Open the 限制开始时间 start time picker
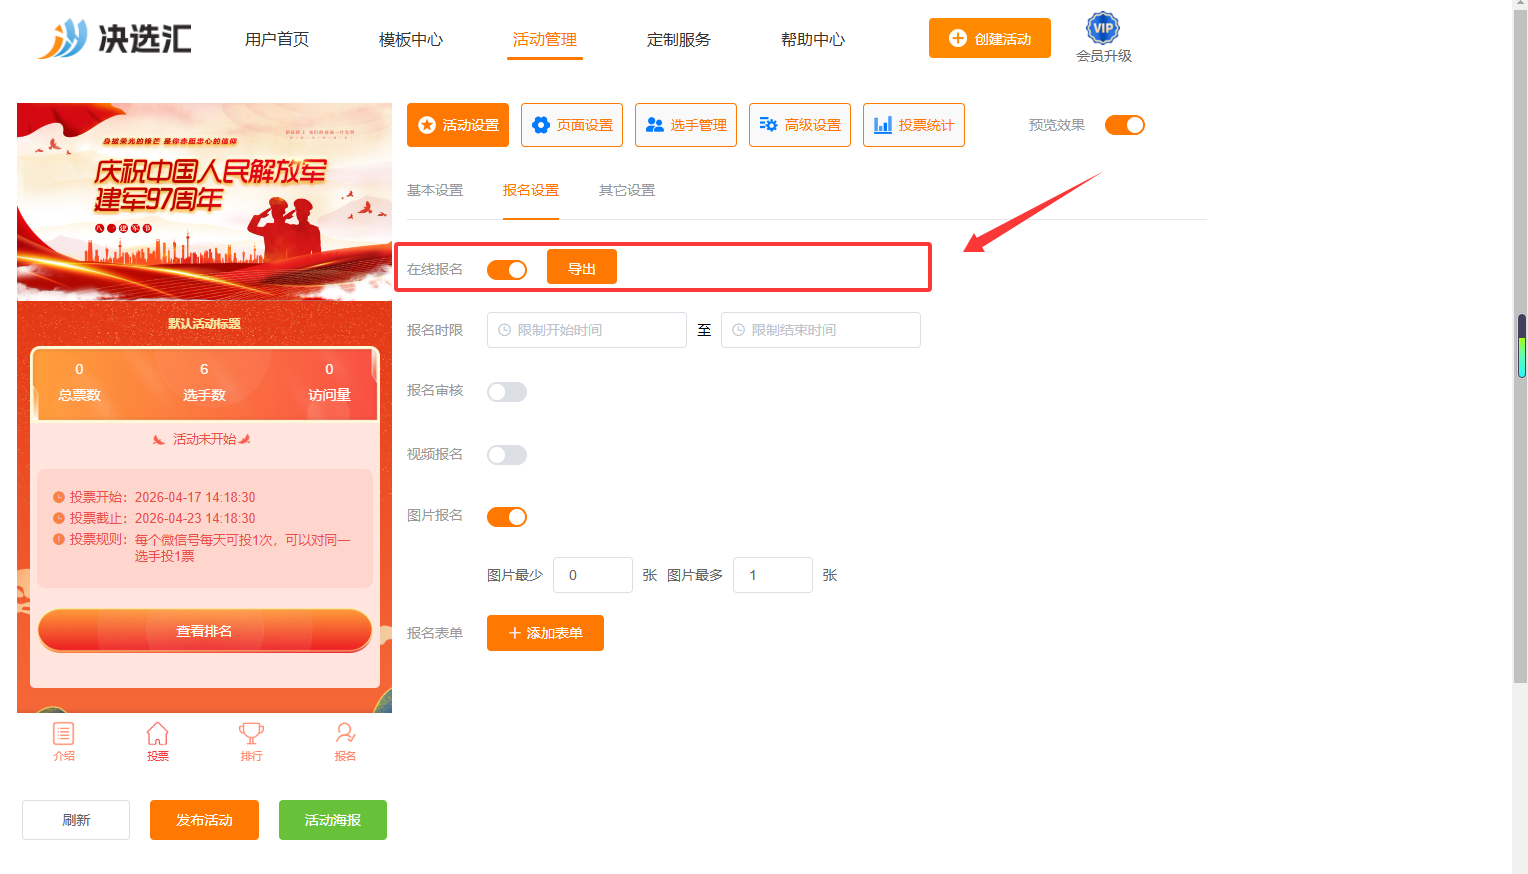 tap(587, 330)
